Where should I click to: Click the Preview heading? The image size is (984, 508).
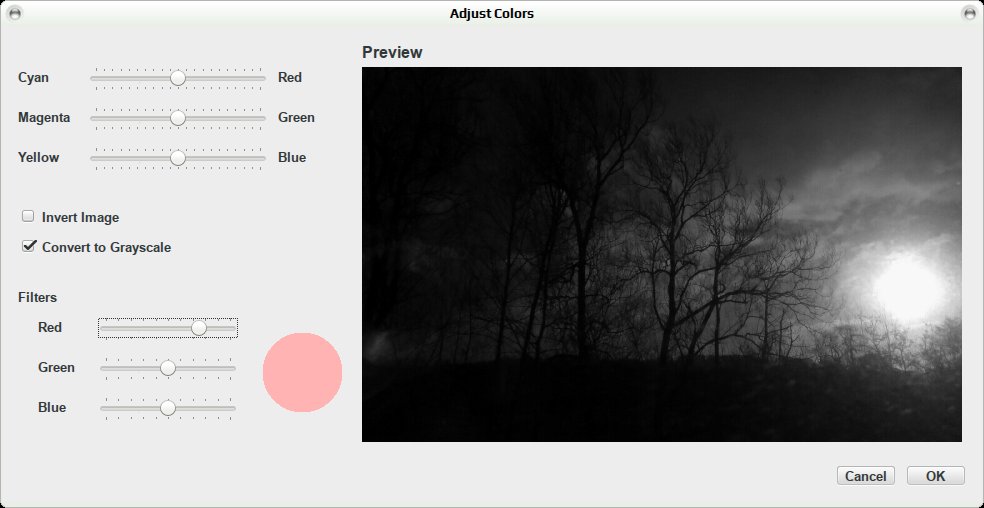click(392, 53)
